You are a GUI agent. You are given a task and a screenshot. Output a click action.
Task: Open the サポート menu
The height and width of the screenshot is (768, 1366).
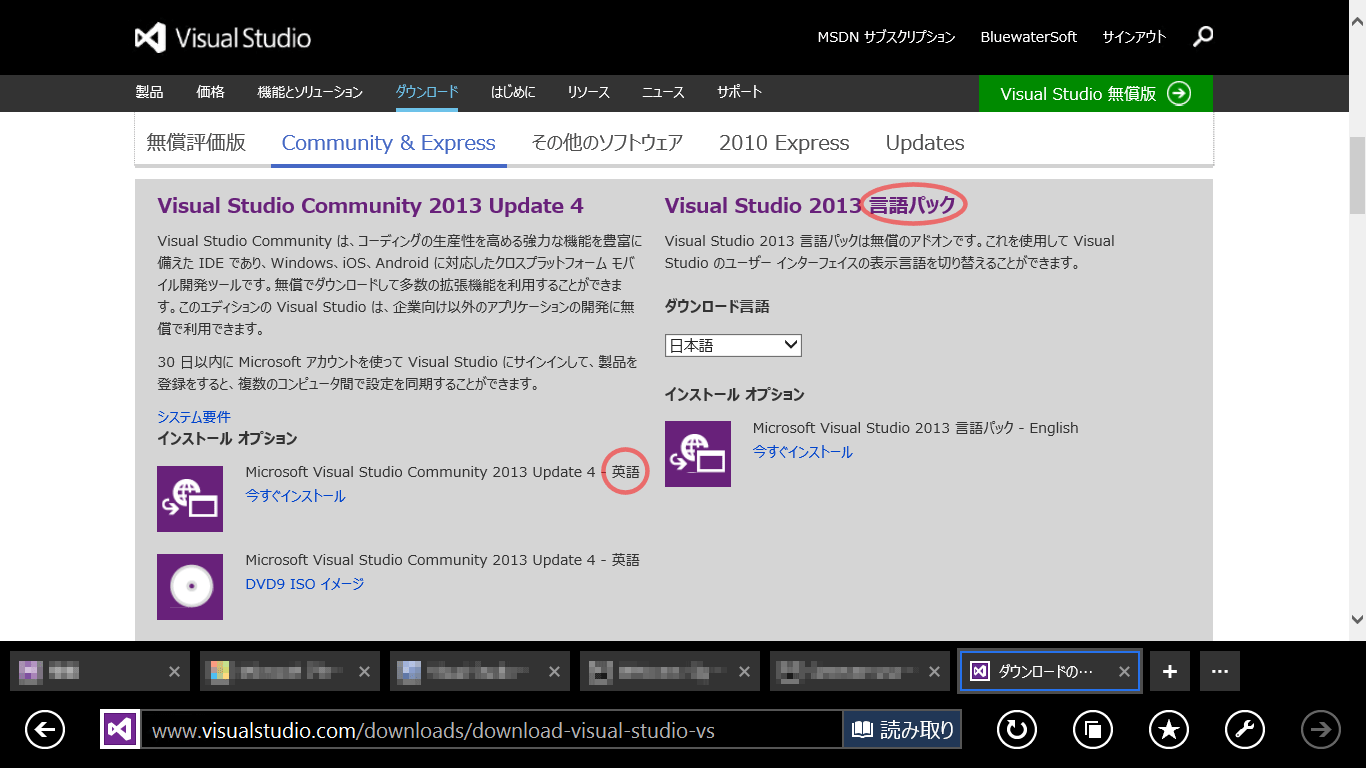tap(739, 92)
